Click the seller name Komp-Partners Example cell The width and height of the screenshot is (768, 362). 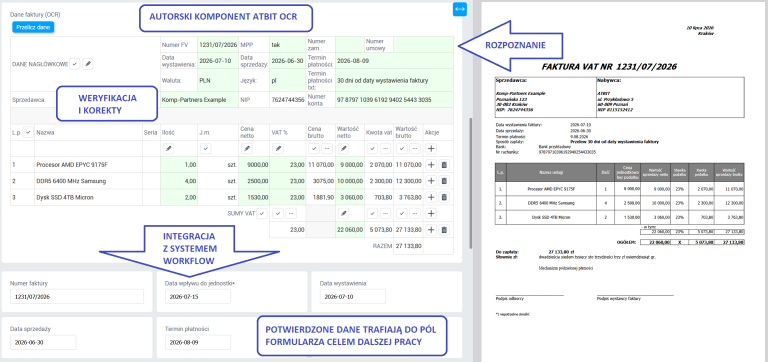click(x=198, y=99)
